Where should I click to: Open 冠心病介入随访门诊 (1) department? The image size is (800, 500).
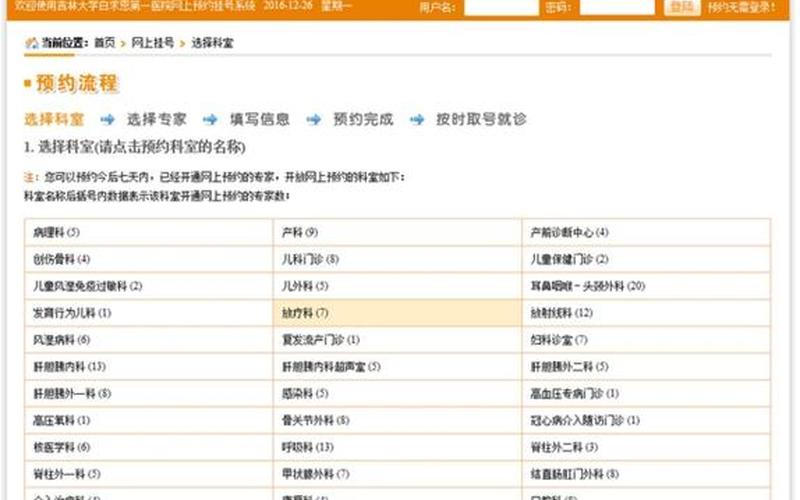click(585, 420)
